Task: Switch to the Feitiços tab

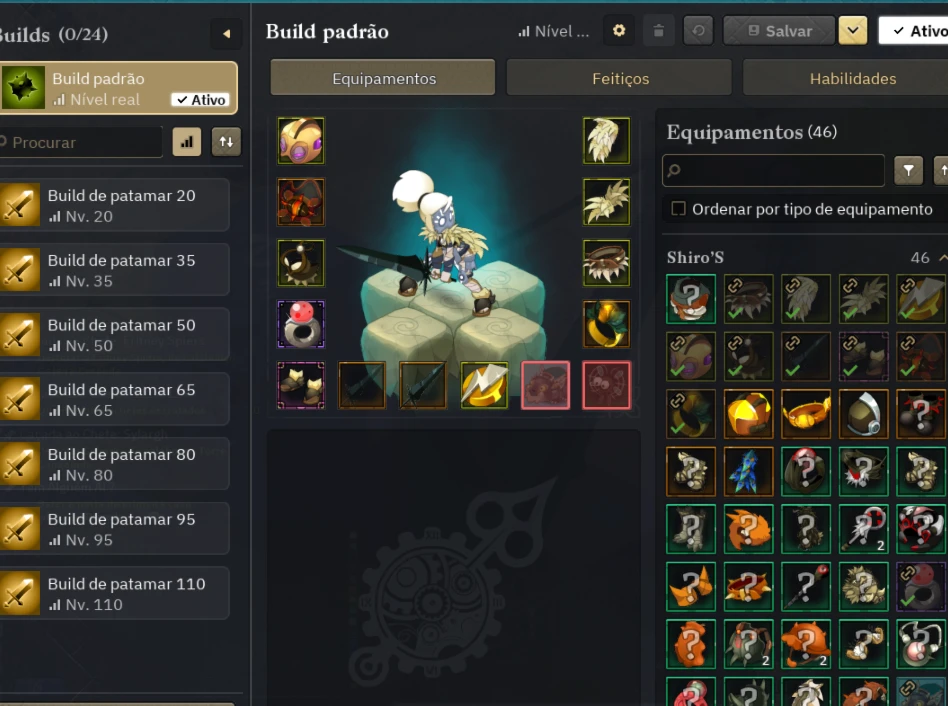Action: 619,79
